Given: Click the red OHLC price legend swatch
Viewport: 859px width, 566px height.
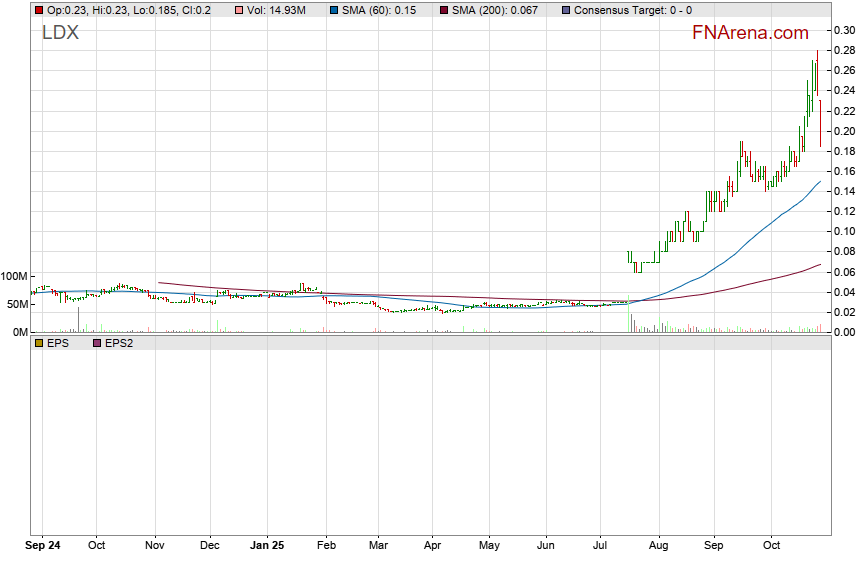Looking at the screenshot, I should (38, 10).
